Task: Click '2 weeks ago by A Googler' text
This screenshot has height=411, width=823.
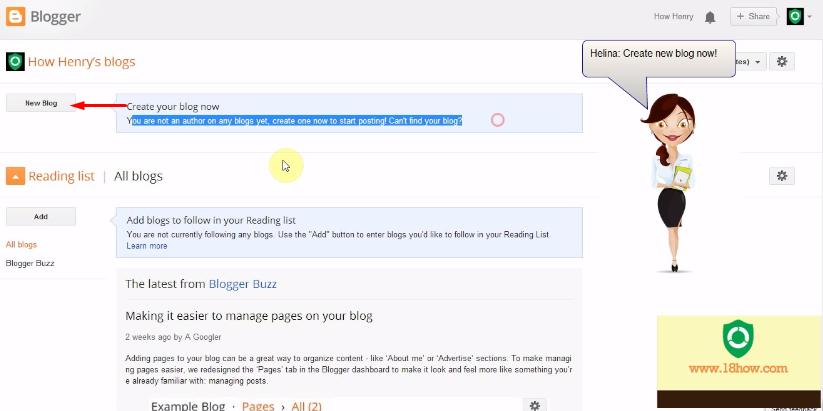Action: click(173, 337)
